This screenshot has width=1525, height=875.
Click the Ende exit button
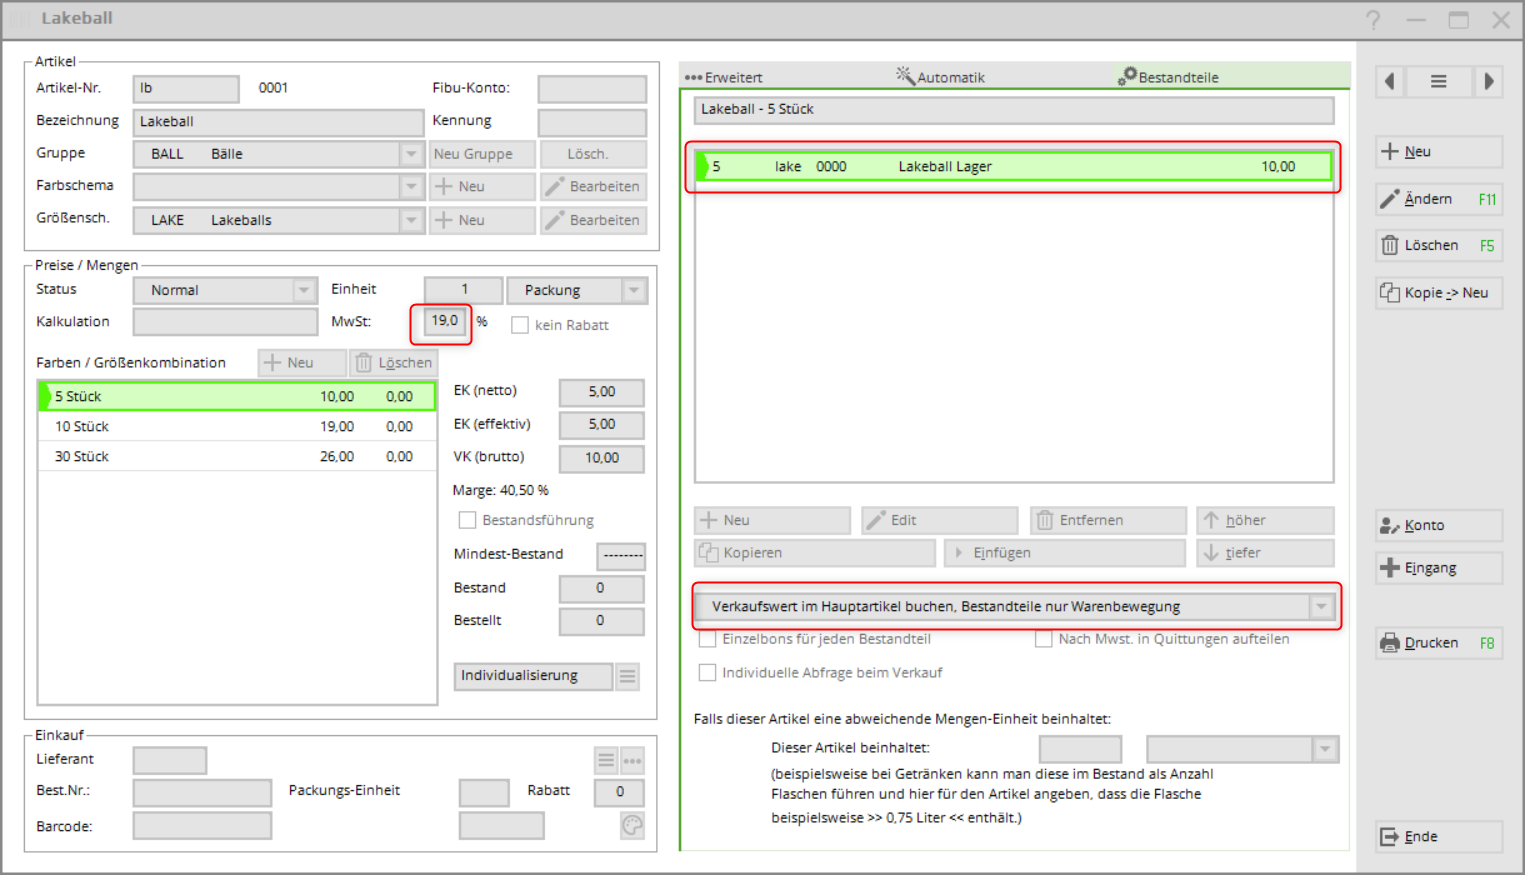1438,837
